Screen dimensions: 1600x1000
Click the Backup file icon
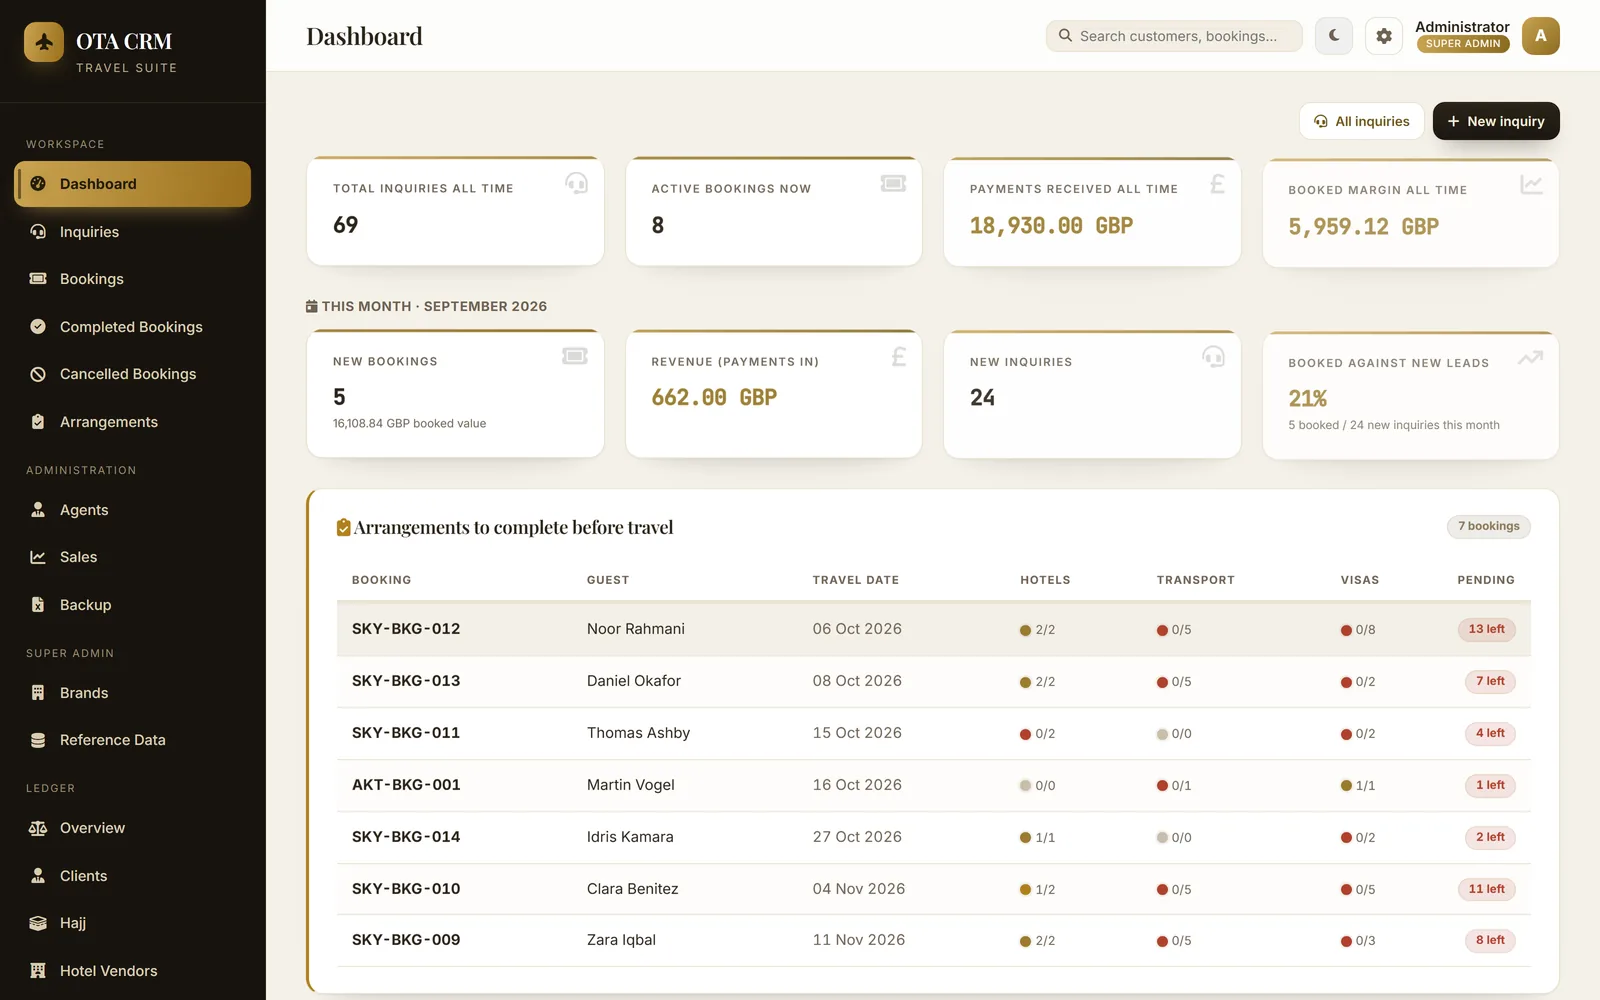click(38, 605)
